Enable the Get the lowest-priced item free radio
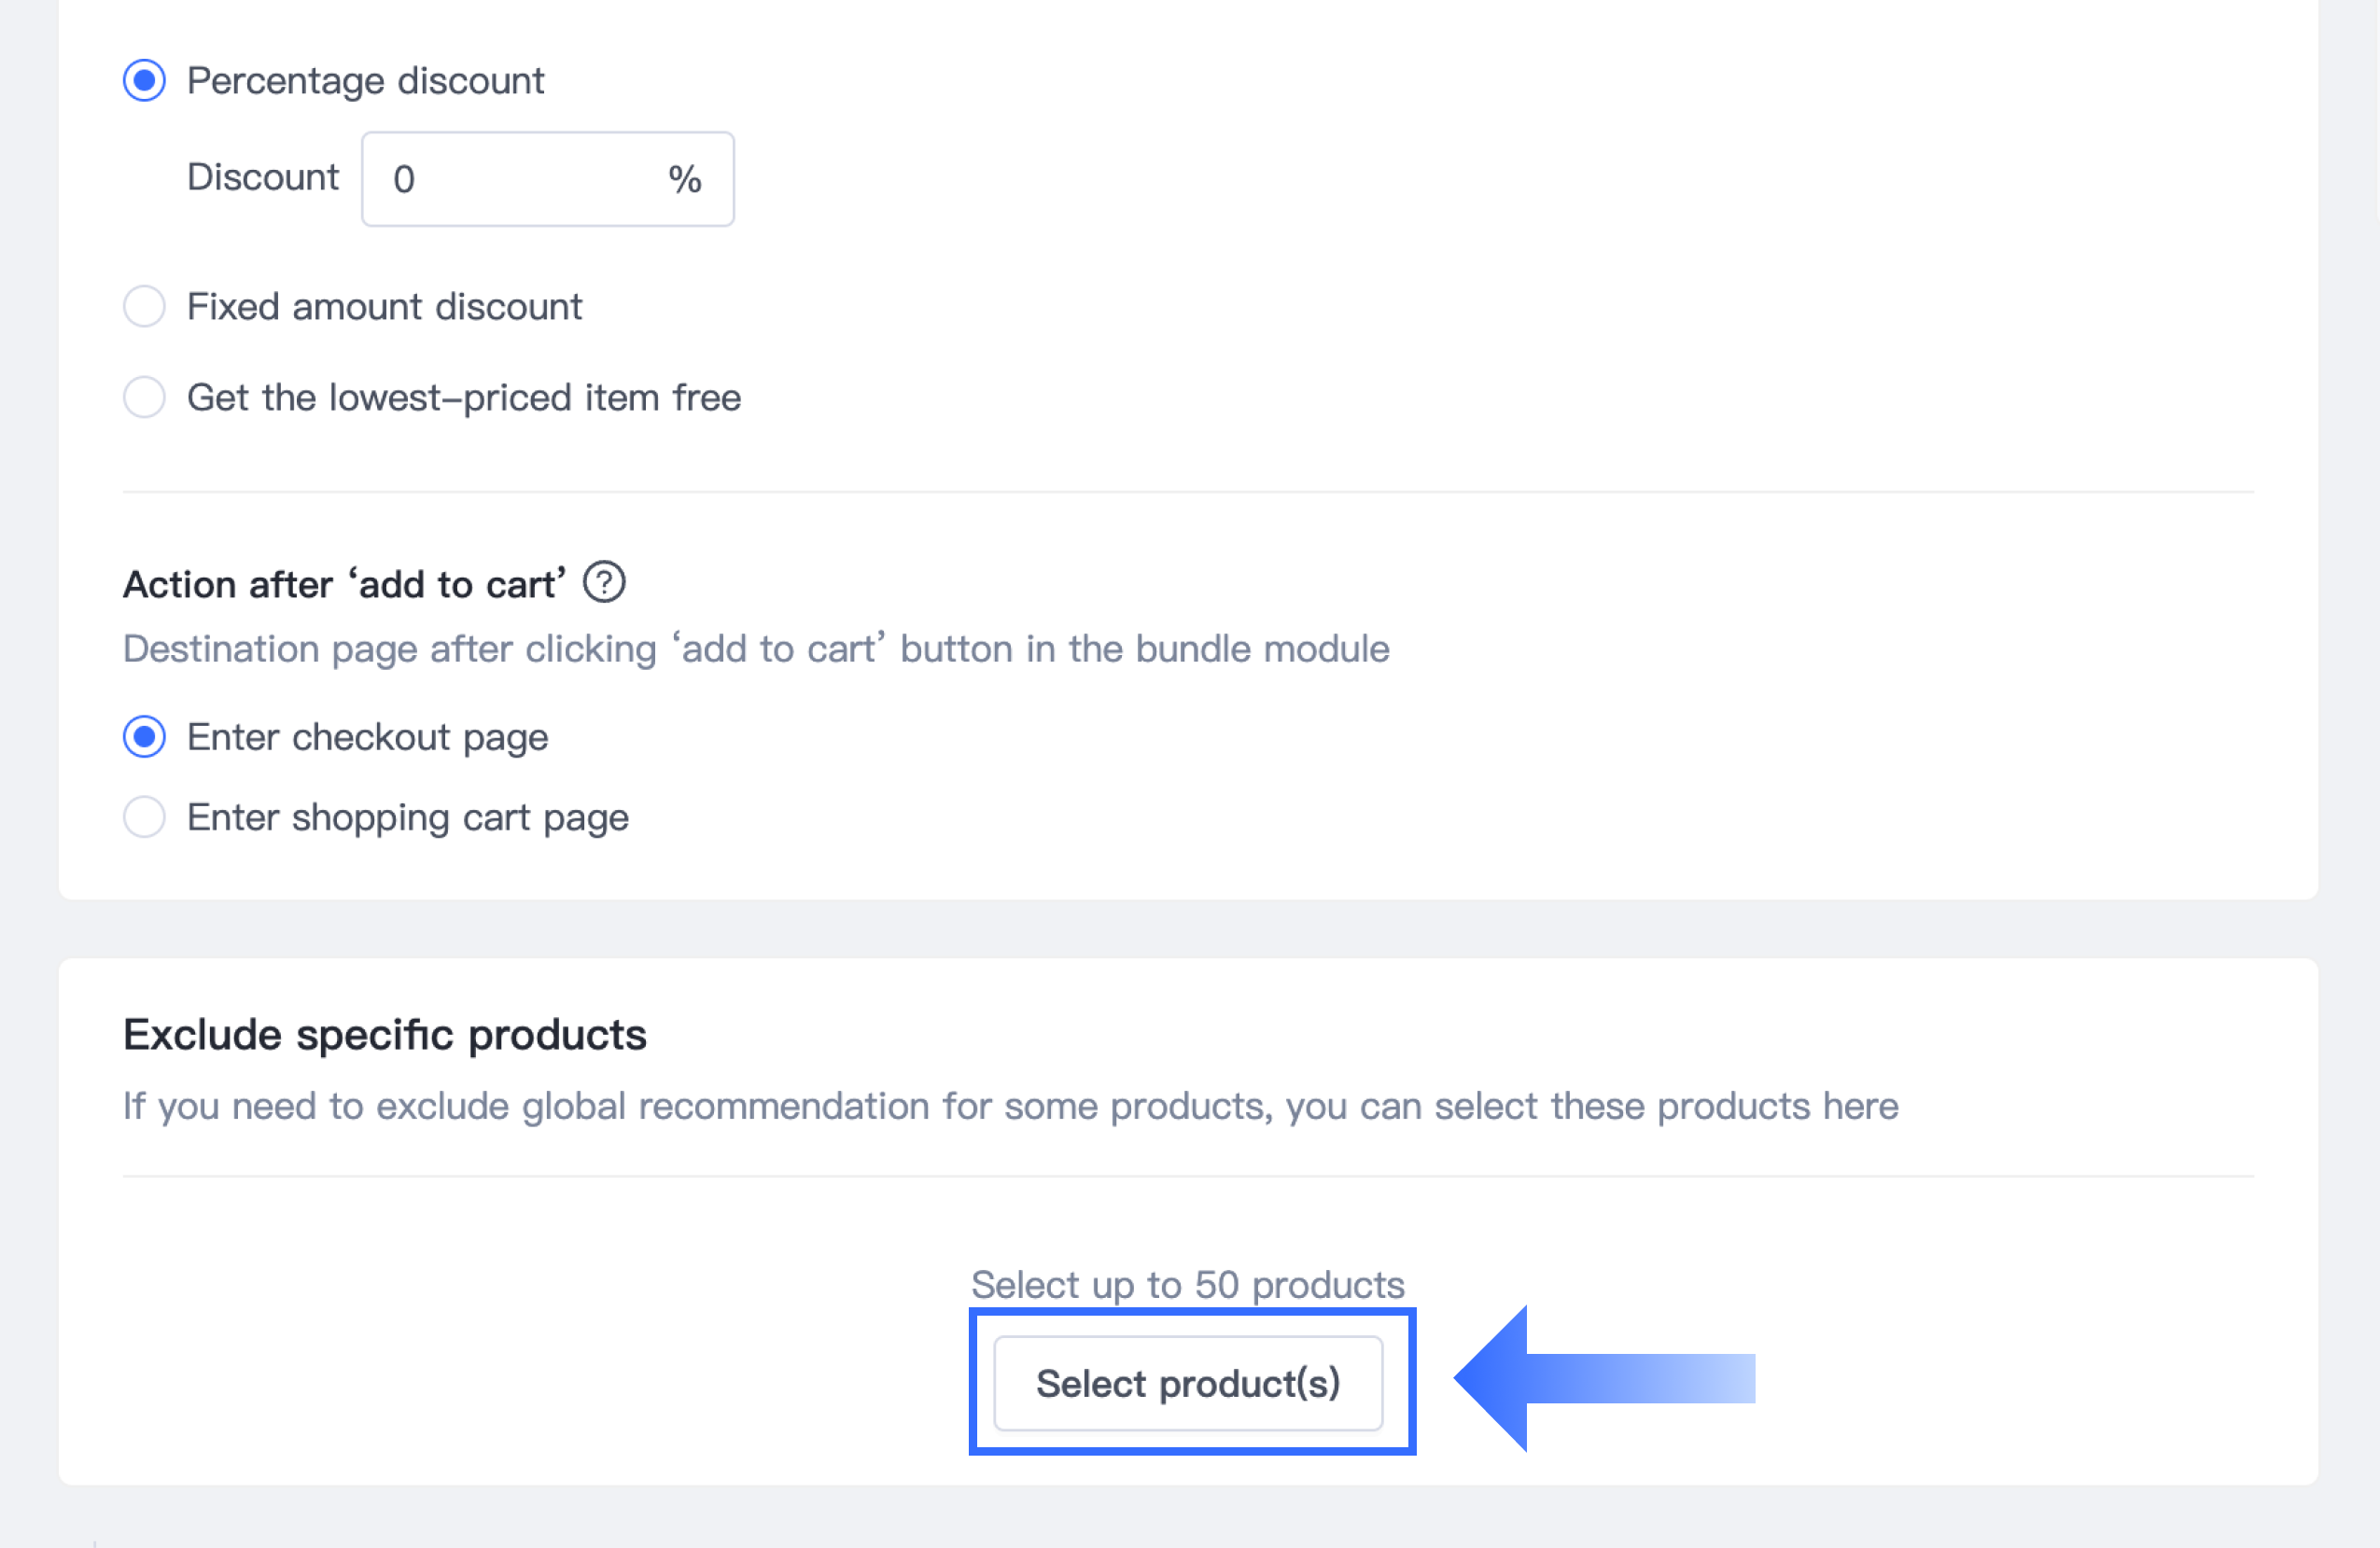The height and width of the screenshot is (1548, 2380). (144, 397)
